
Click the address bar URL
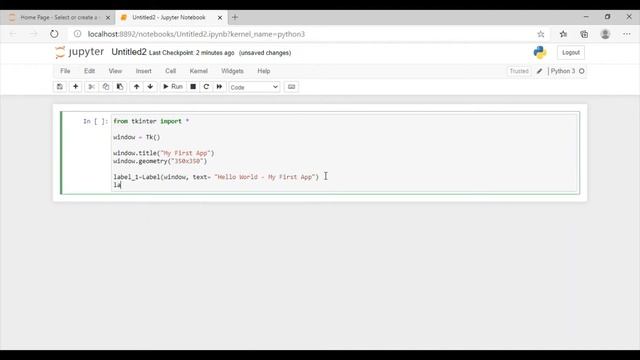[196, 34]
